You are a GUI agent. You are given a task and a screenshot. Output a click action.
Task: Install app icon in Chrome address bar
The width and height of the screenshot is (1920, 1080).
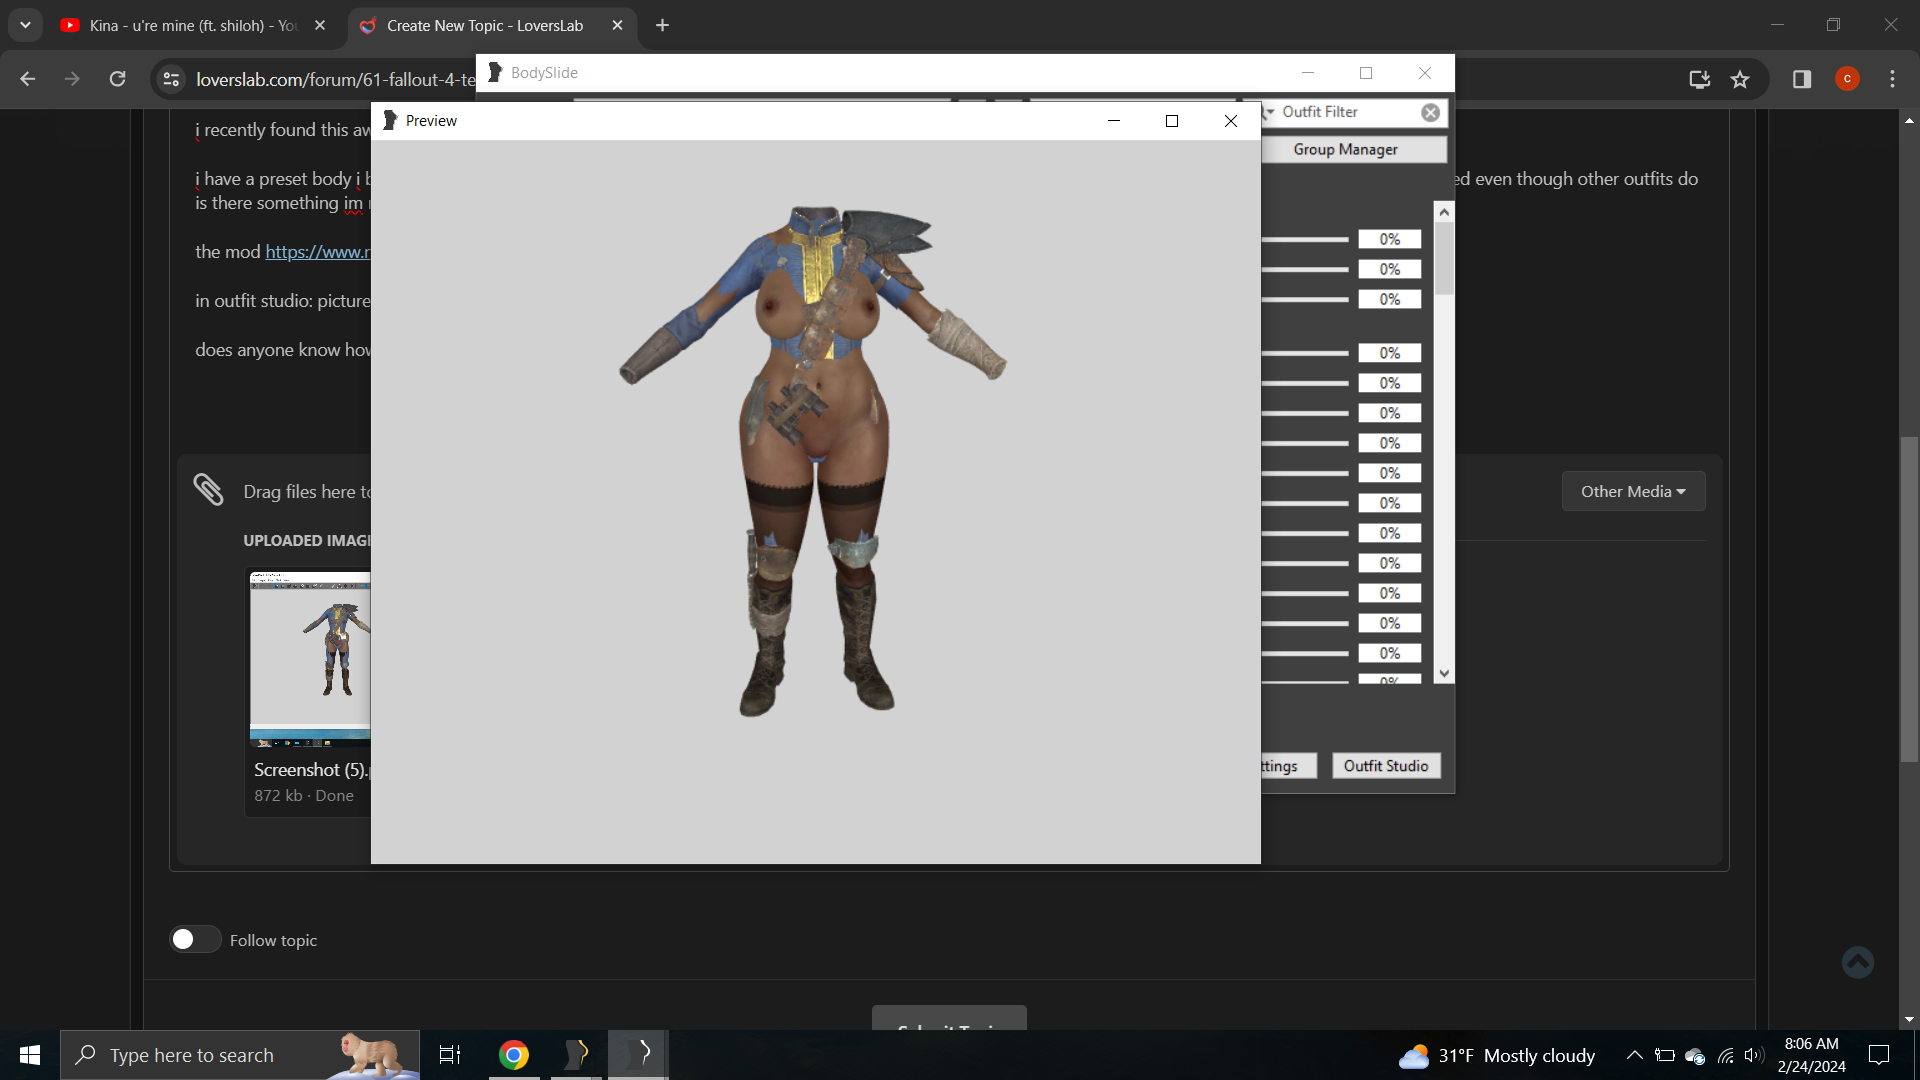(x=1699, y=79)
